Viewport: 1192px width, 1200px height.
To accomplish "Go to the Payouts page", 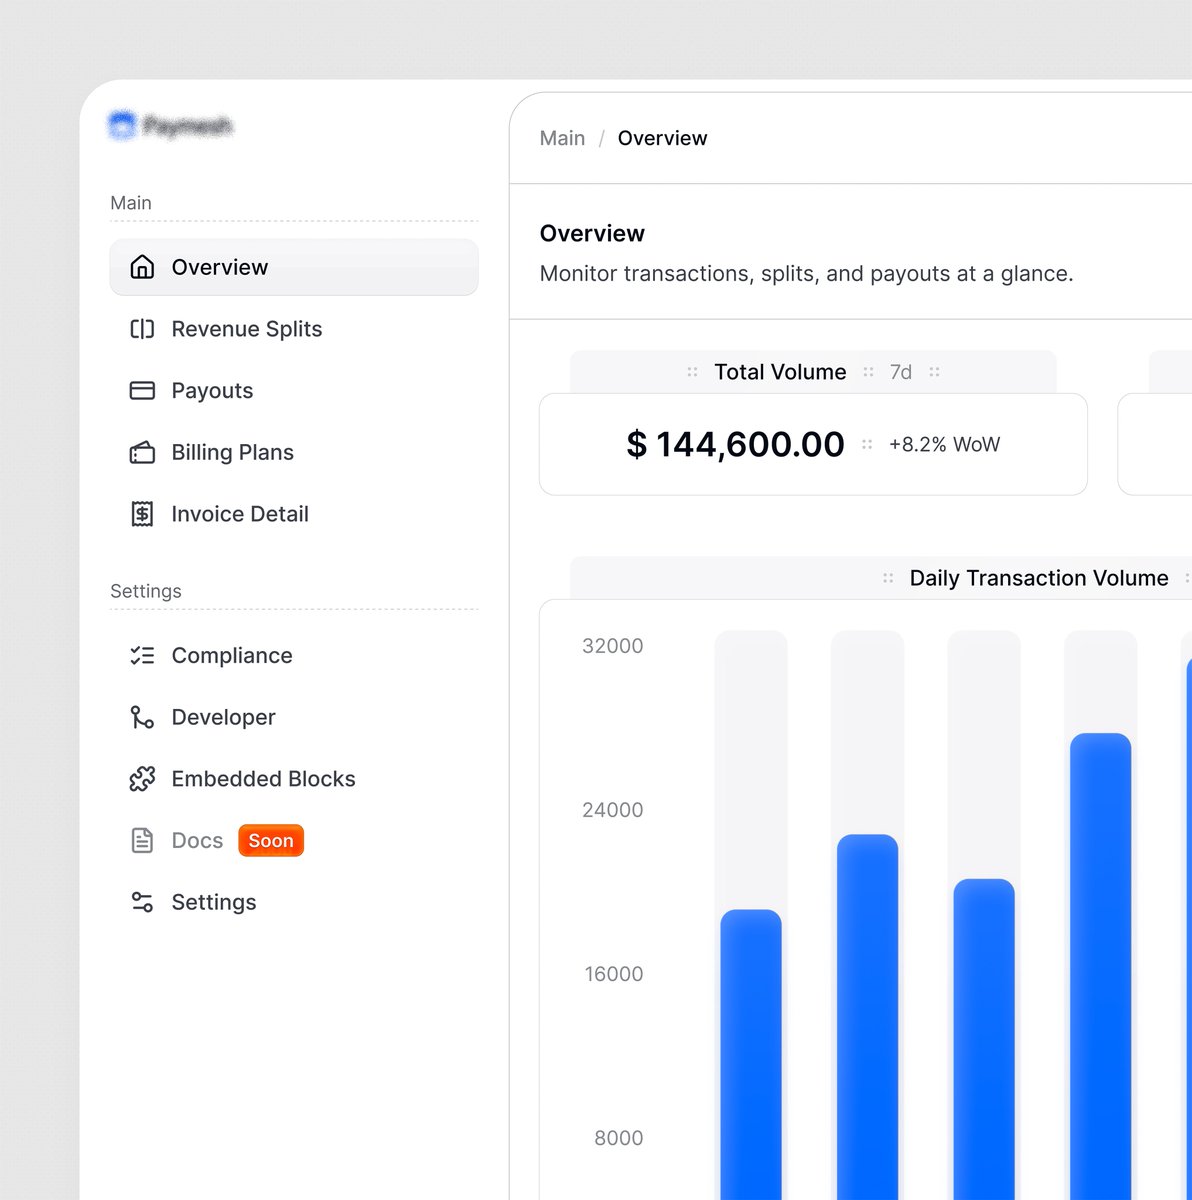I will coord(294,390).
